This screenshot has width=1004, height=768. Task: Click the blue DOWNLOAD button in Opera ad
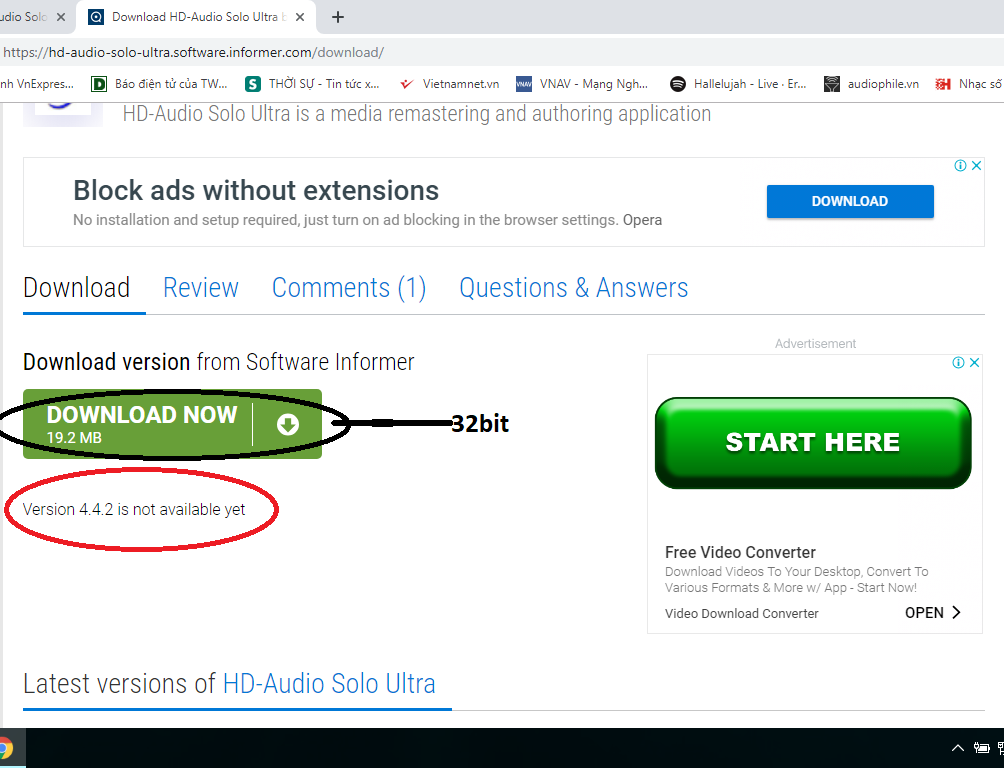850,201
